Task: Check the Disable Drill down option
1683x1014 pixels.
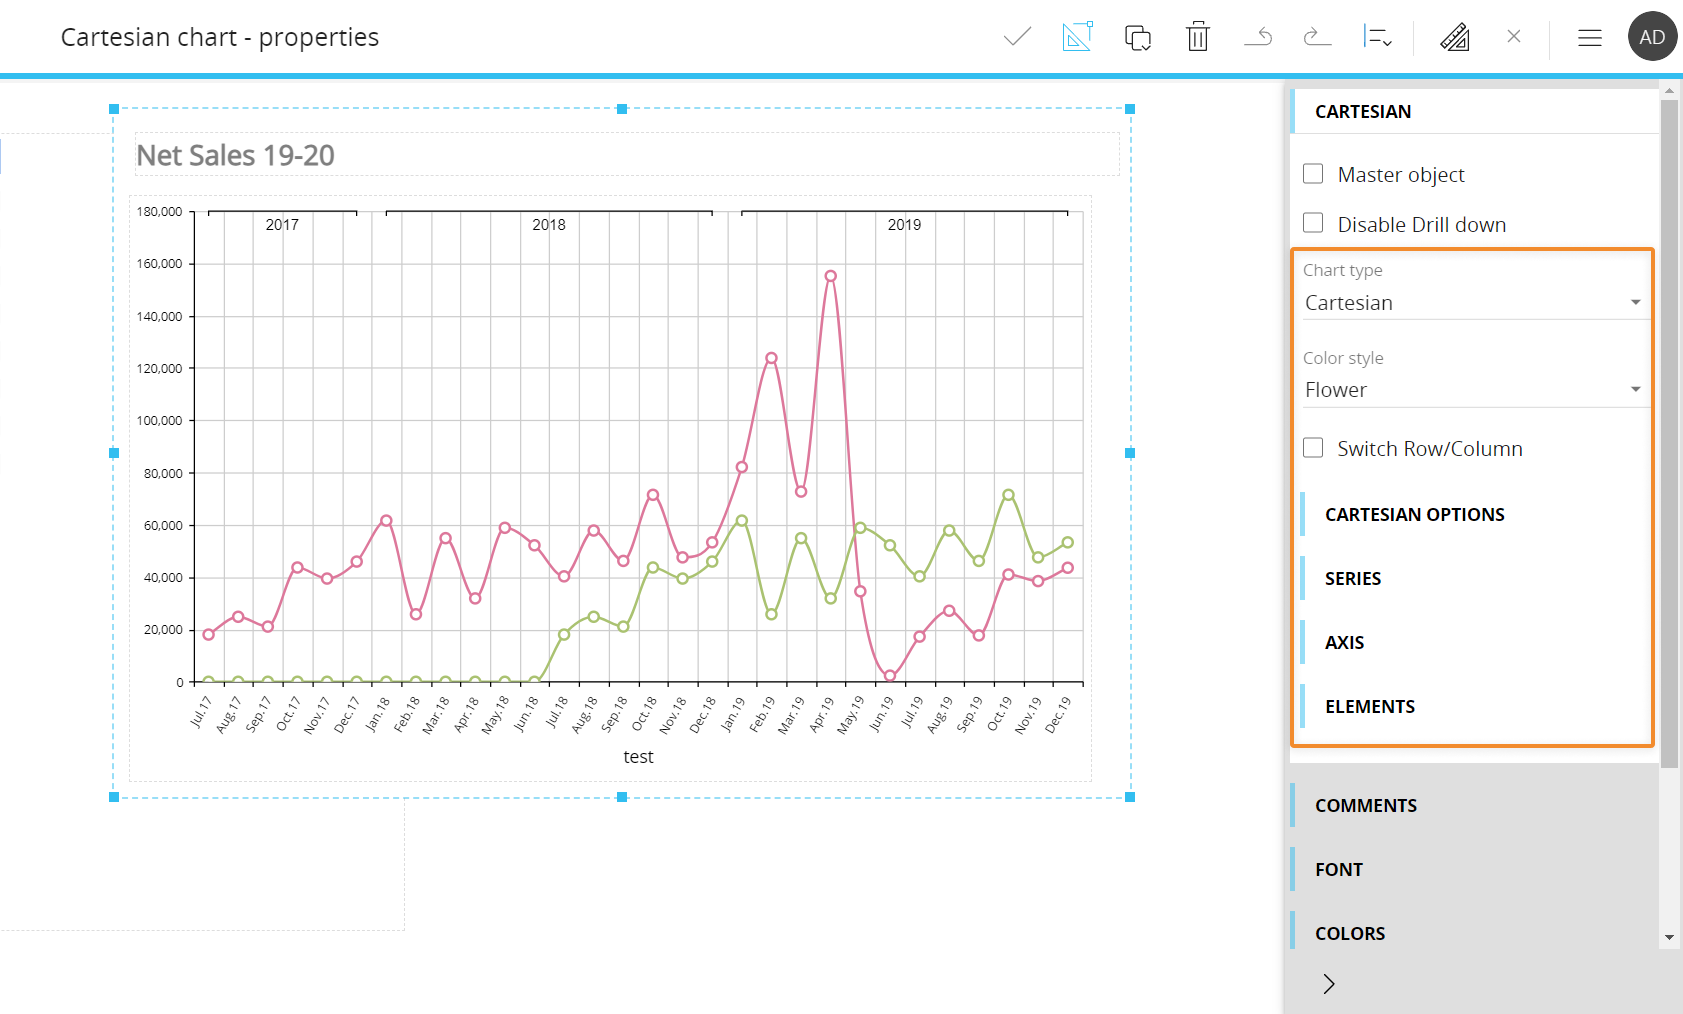Action: (x=1313, y=223)
